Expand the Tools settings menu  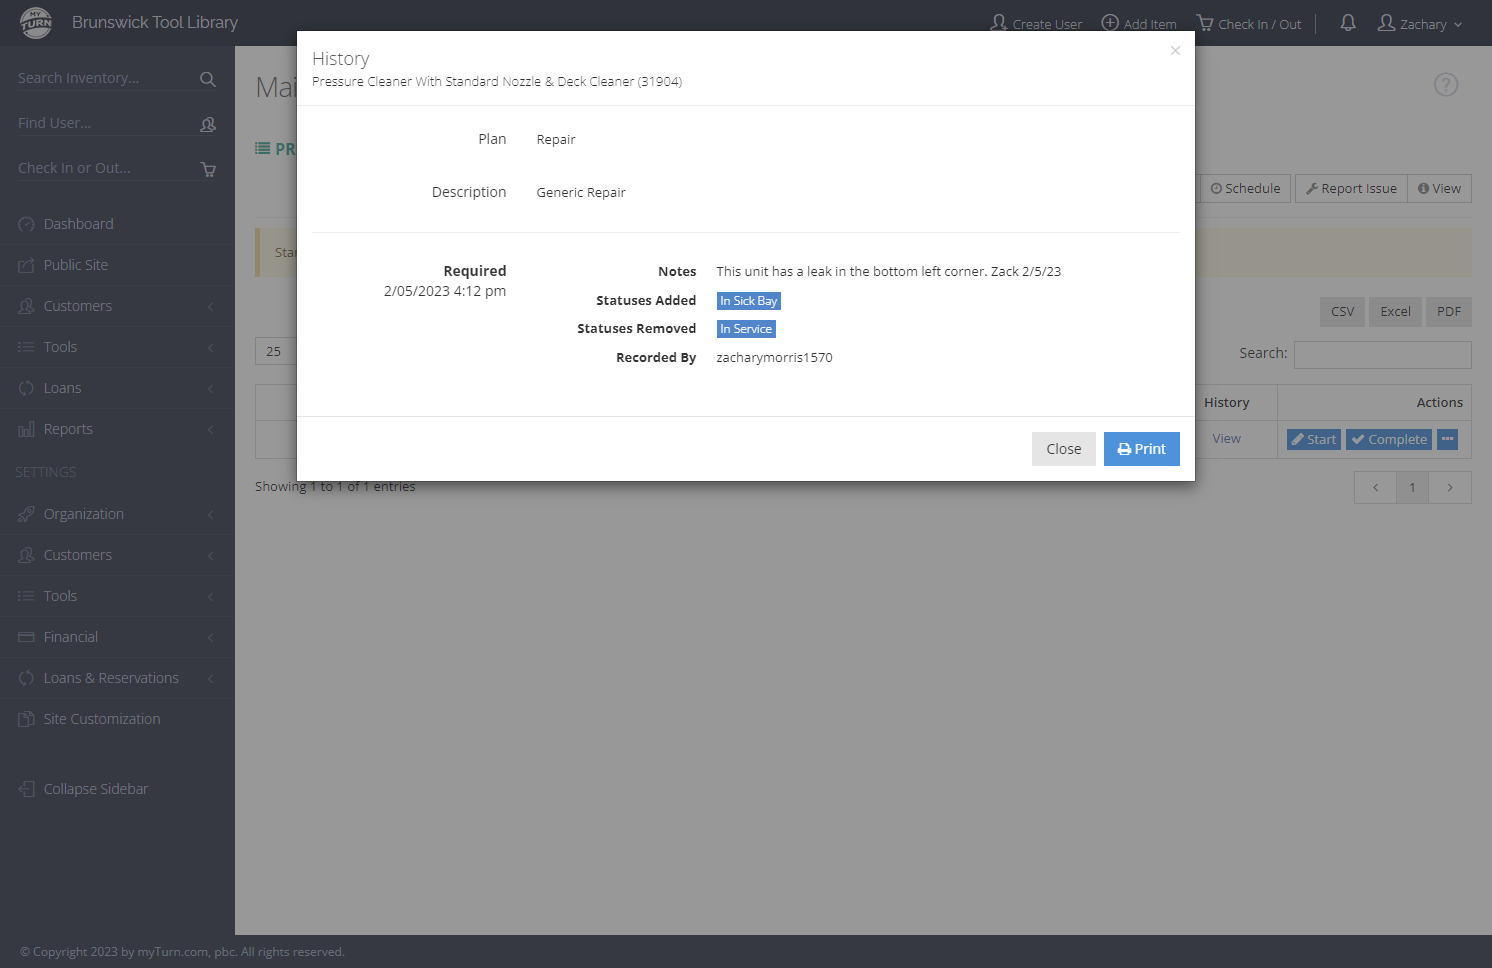pos(117,596)
